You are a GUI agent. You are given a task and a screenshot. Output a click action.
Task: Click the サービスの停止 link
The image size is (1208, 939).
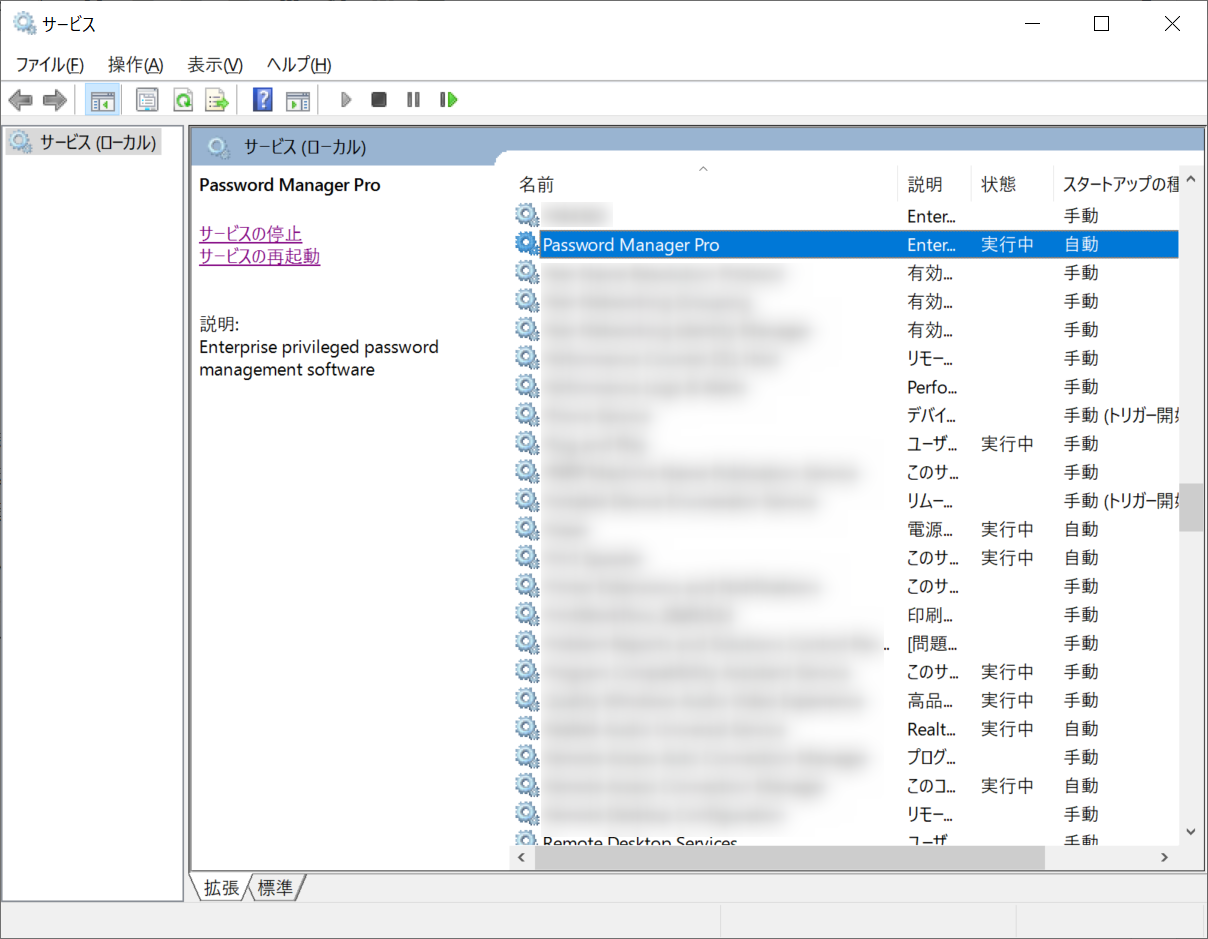point(250,234)
